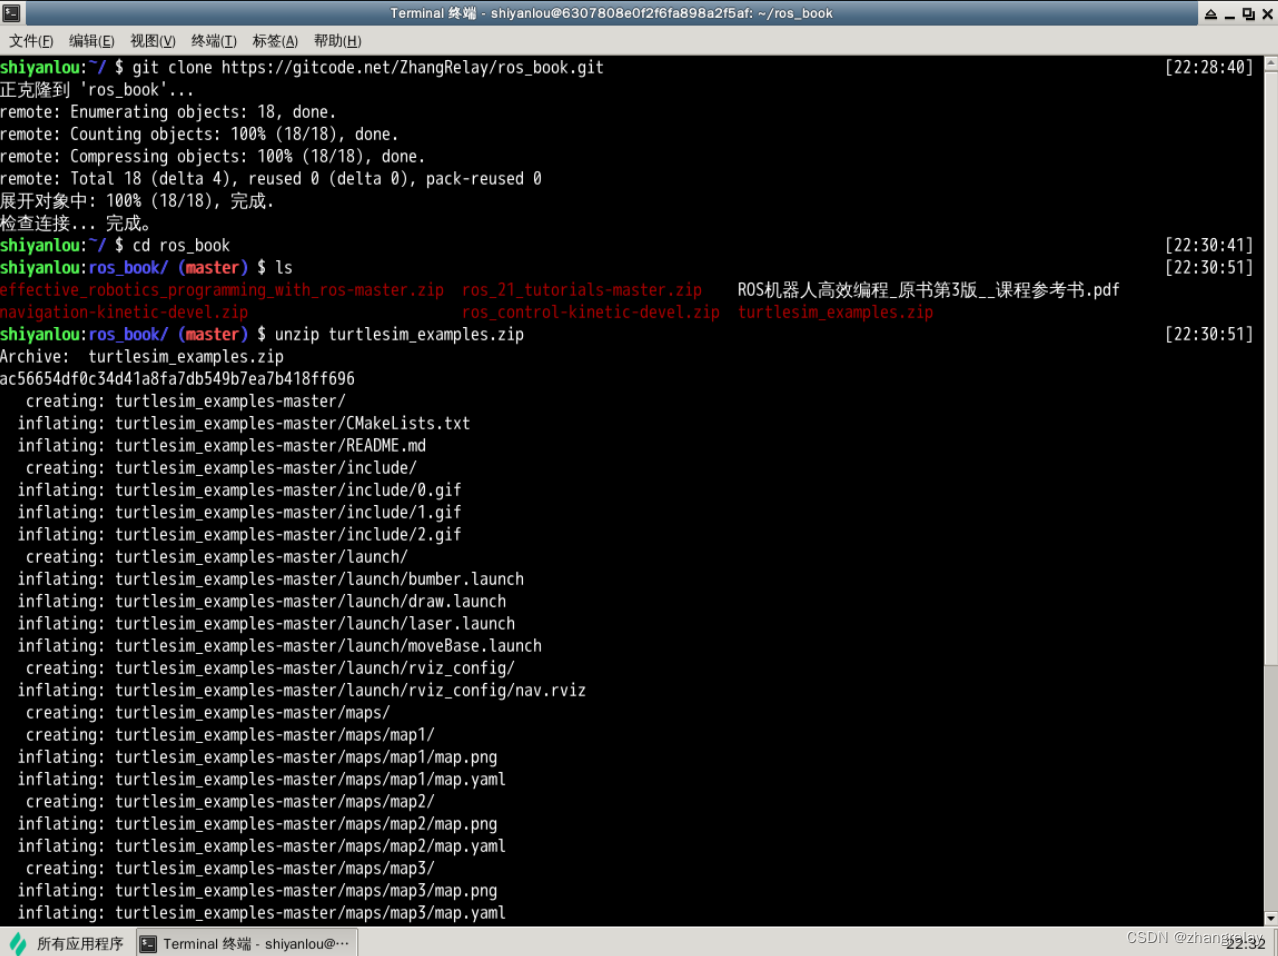The image size is (1278, 956).
Task: Click effective_robotics_programming_with_ros-master.zip file name
Action: click(x=222, y=290)
